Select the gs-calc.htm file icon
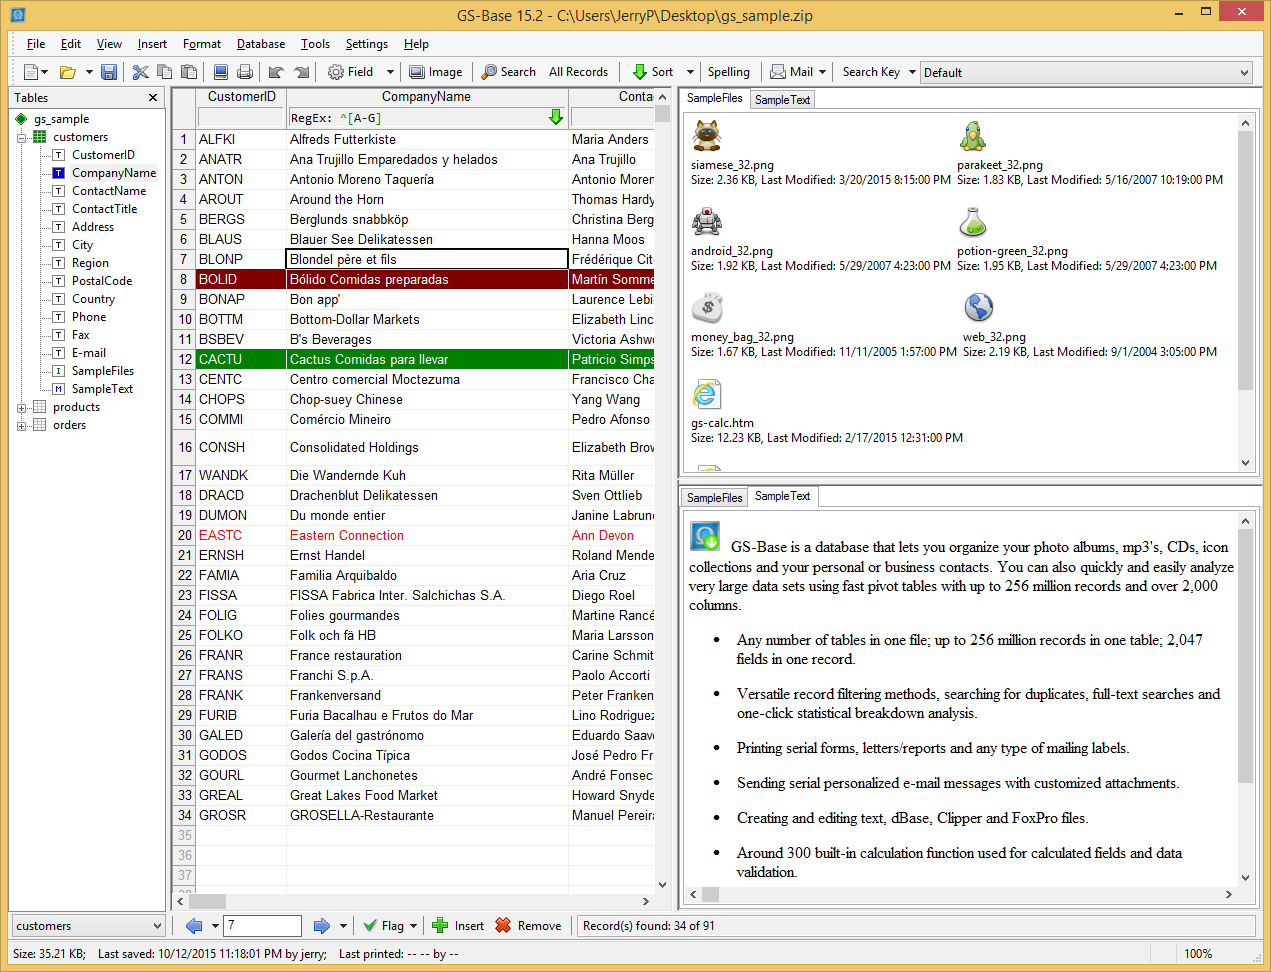The image size is (1271, 972). (x=707, y=394)
